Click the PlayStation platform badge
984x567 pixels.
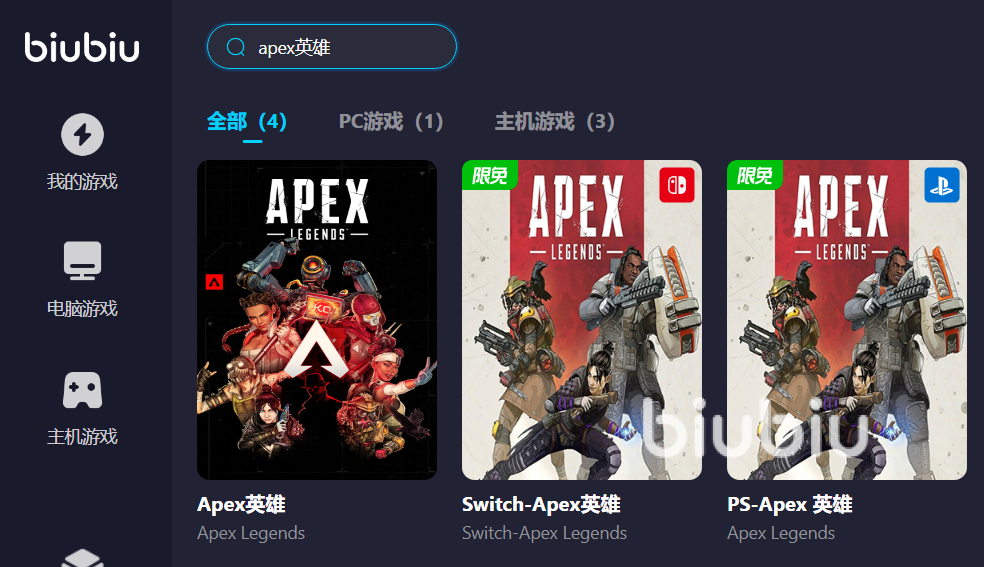click(x=941, y=185)
